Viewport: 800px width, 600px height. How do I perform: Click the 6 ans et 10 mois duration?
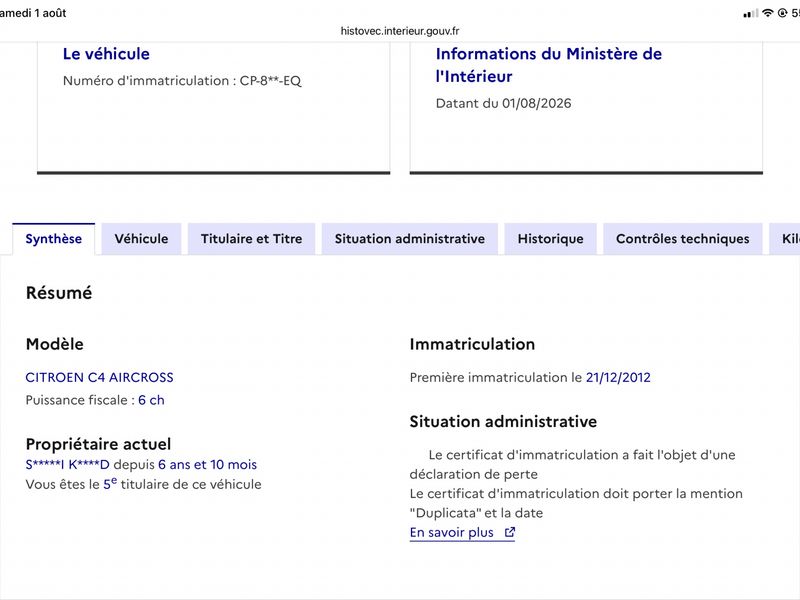208,465
